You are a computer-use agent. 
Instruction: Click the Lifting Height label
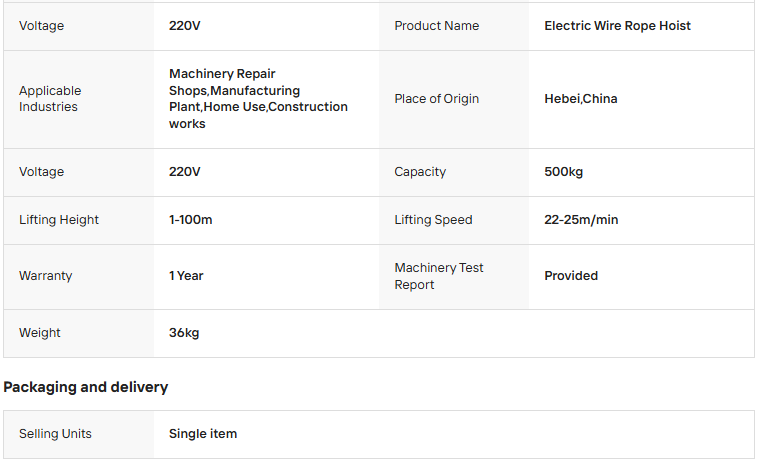point(59,220)
